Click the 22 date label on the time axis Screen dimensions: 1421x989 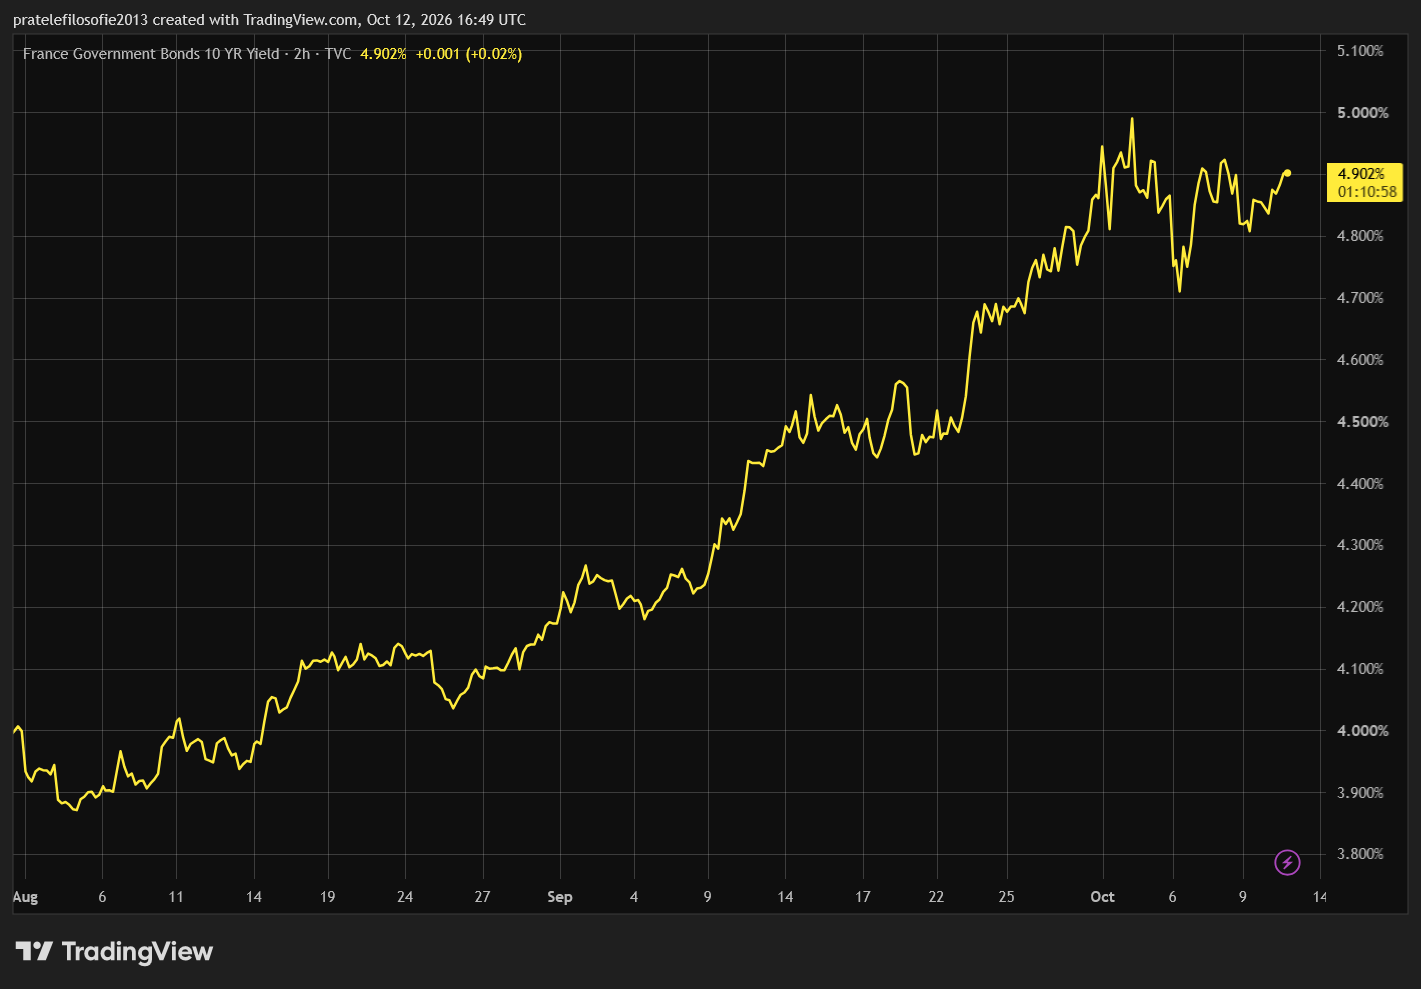(x=936, y=897)
